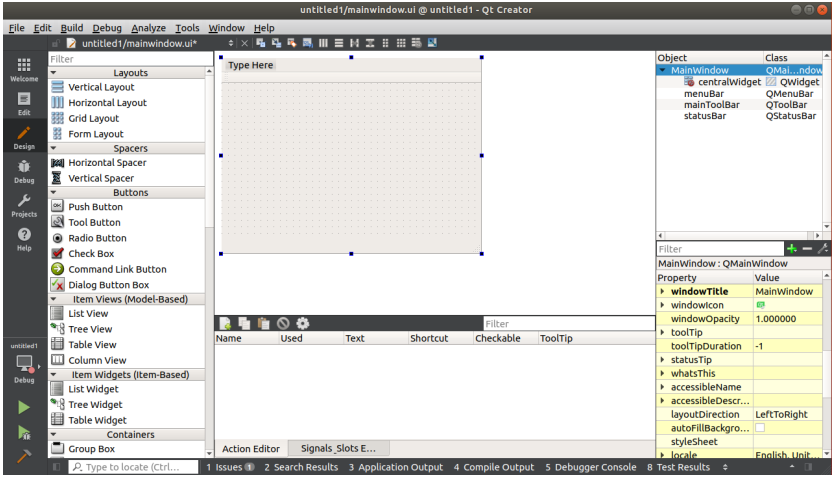
Task: Open the Analyze menu
Action: pos(148,28)
